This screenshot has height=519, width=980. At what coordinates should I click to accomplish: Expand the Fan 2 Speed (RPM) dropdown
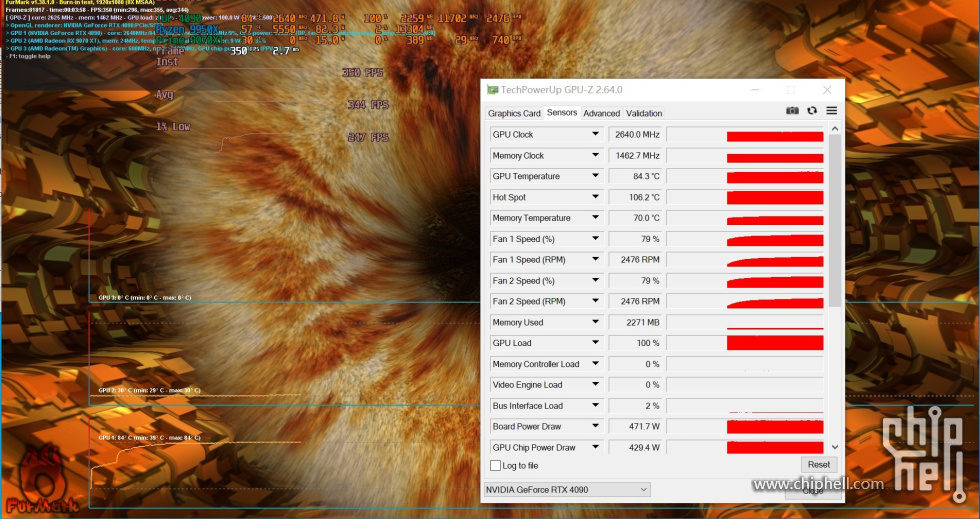(596, 301)
